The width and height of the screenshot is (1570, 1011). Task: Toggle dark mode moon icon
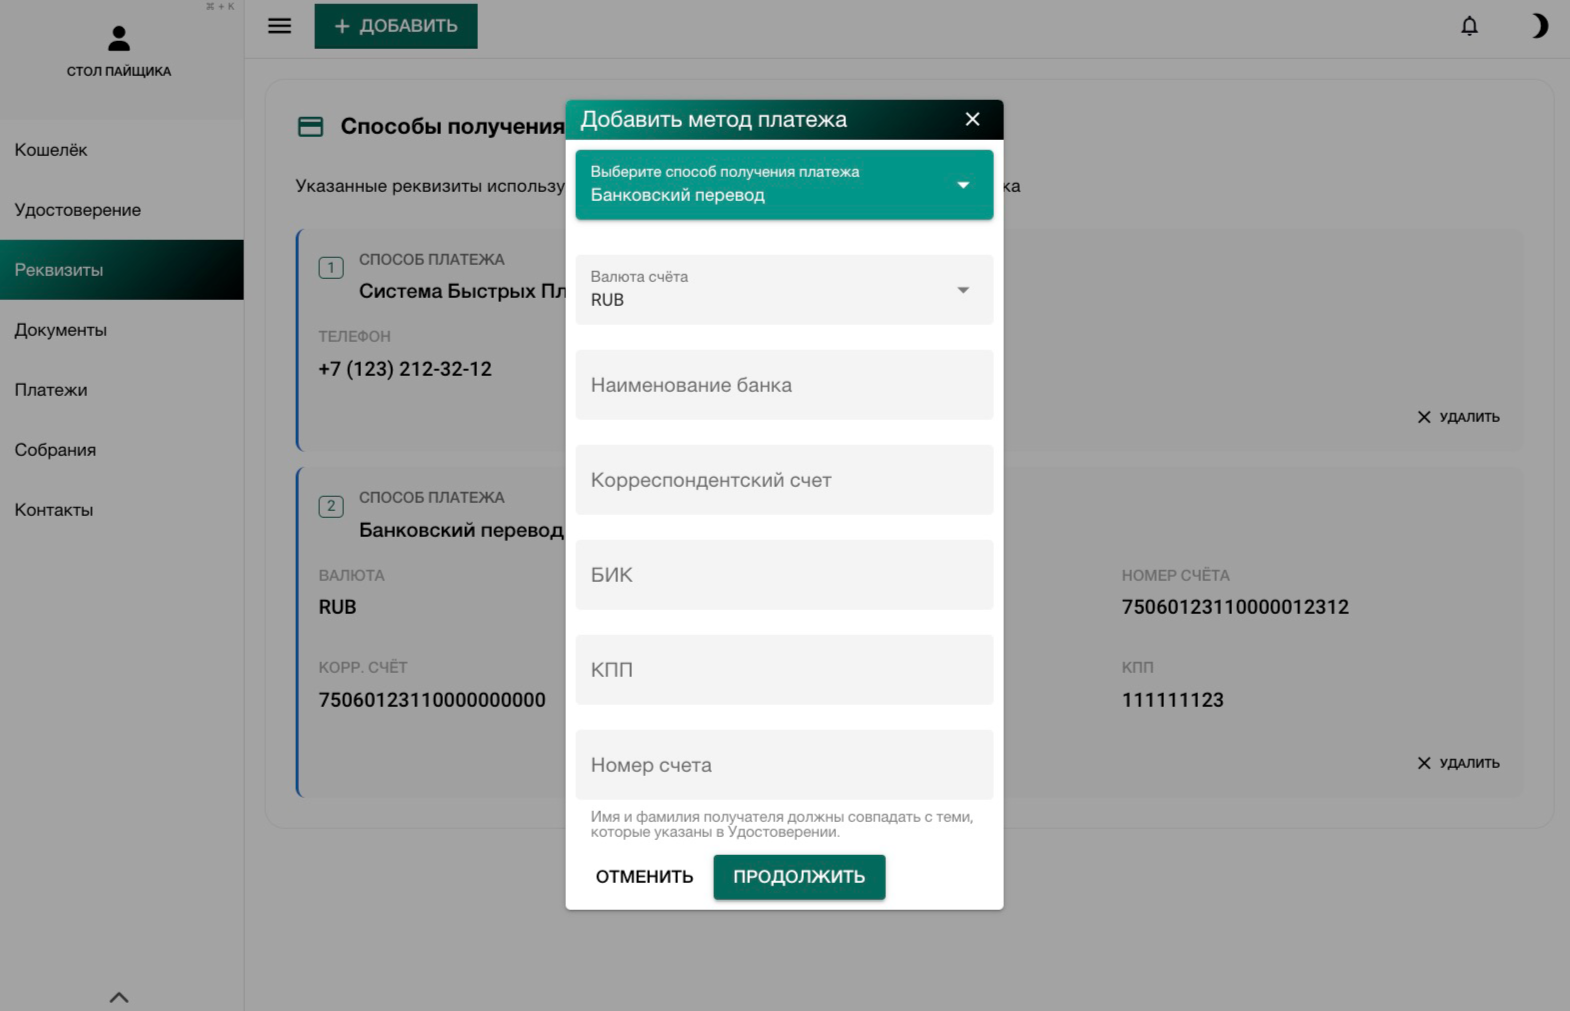(1539, 26)
